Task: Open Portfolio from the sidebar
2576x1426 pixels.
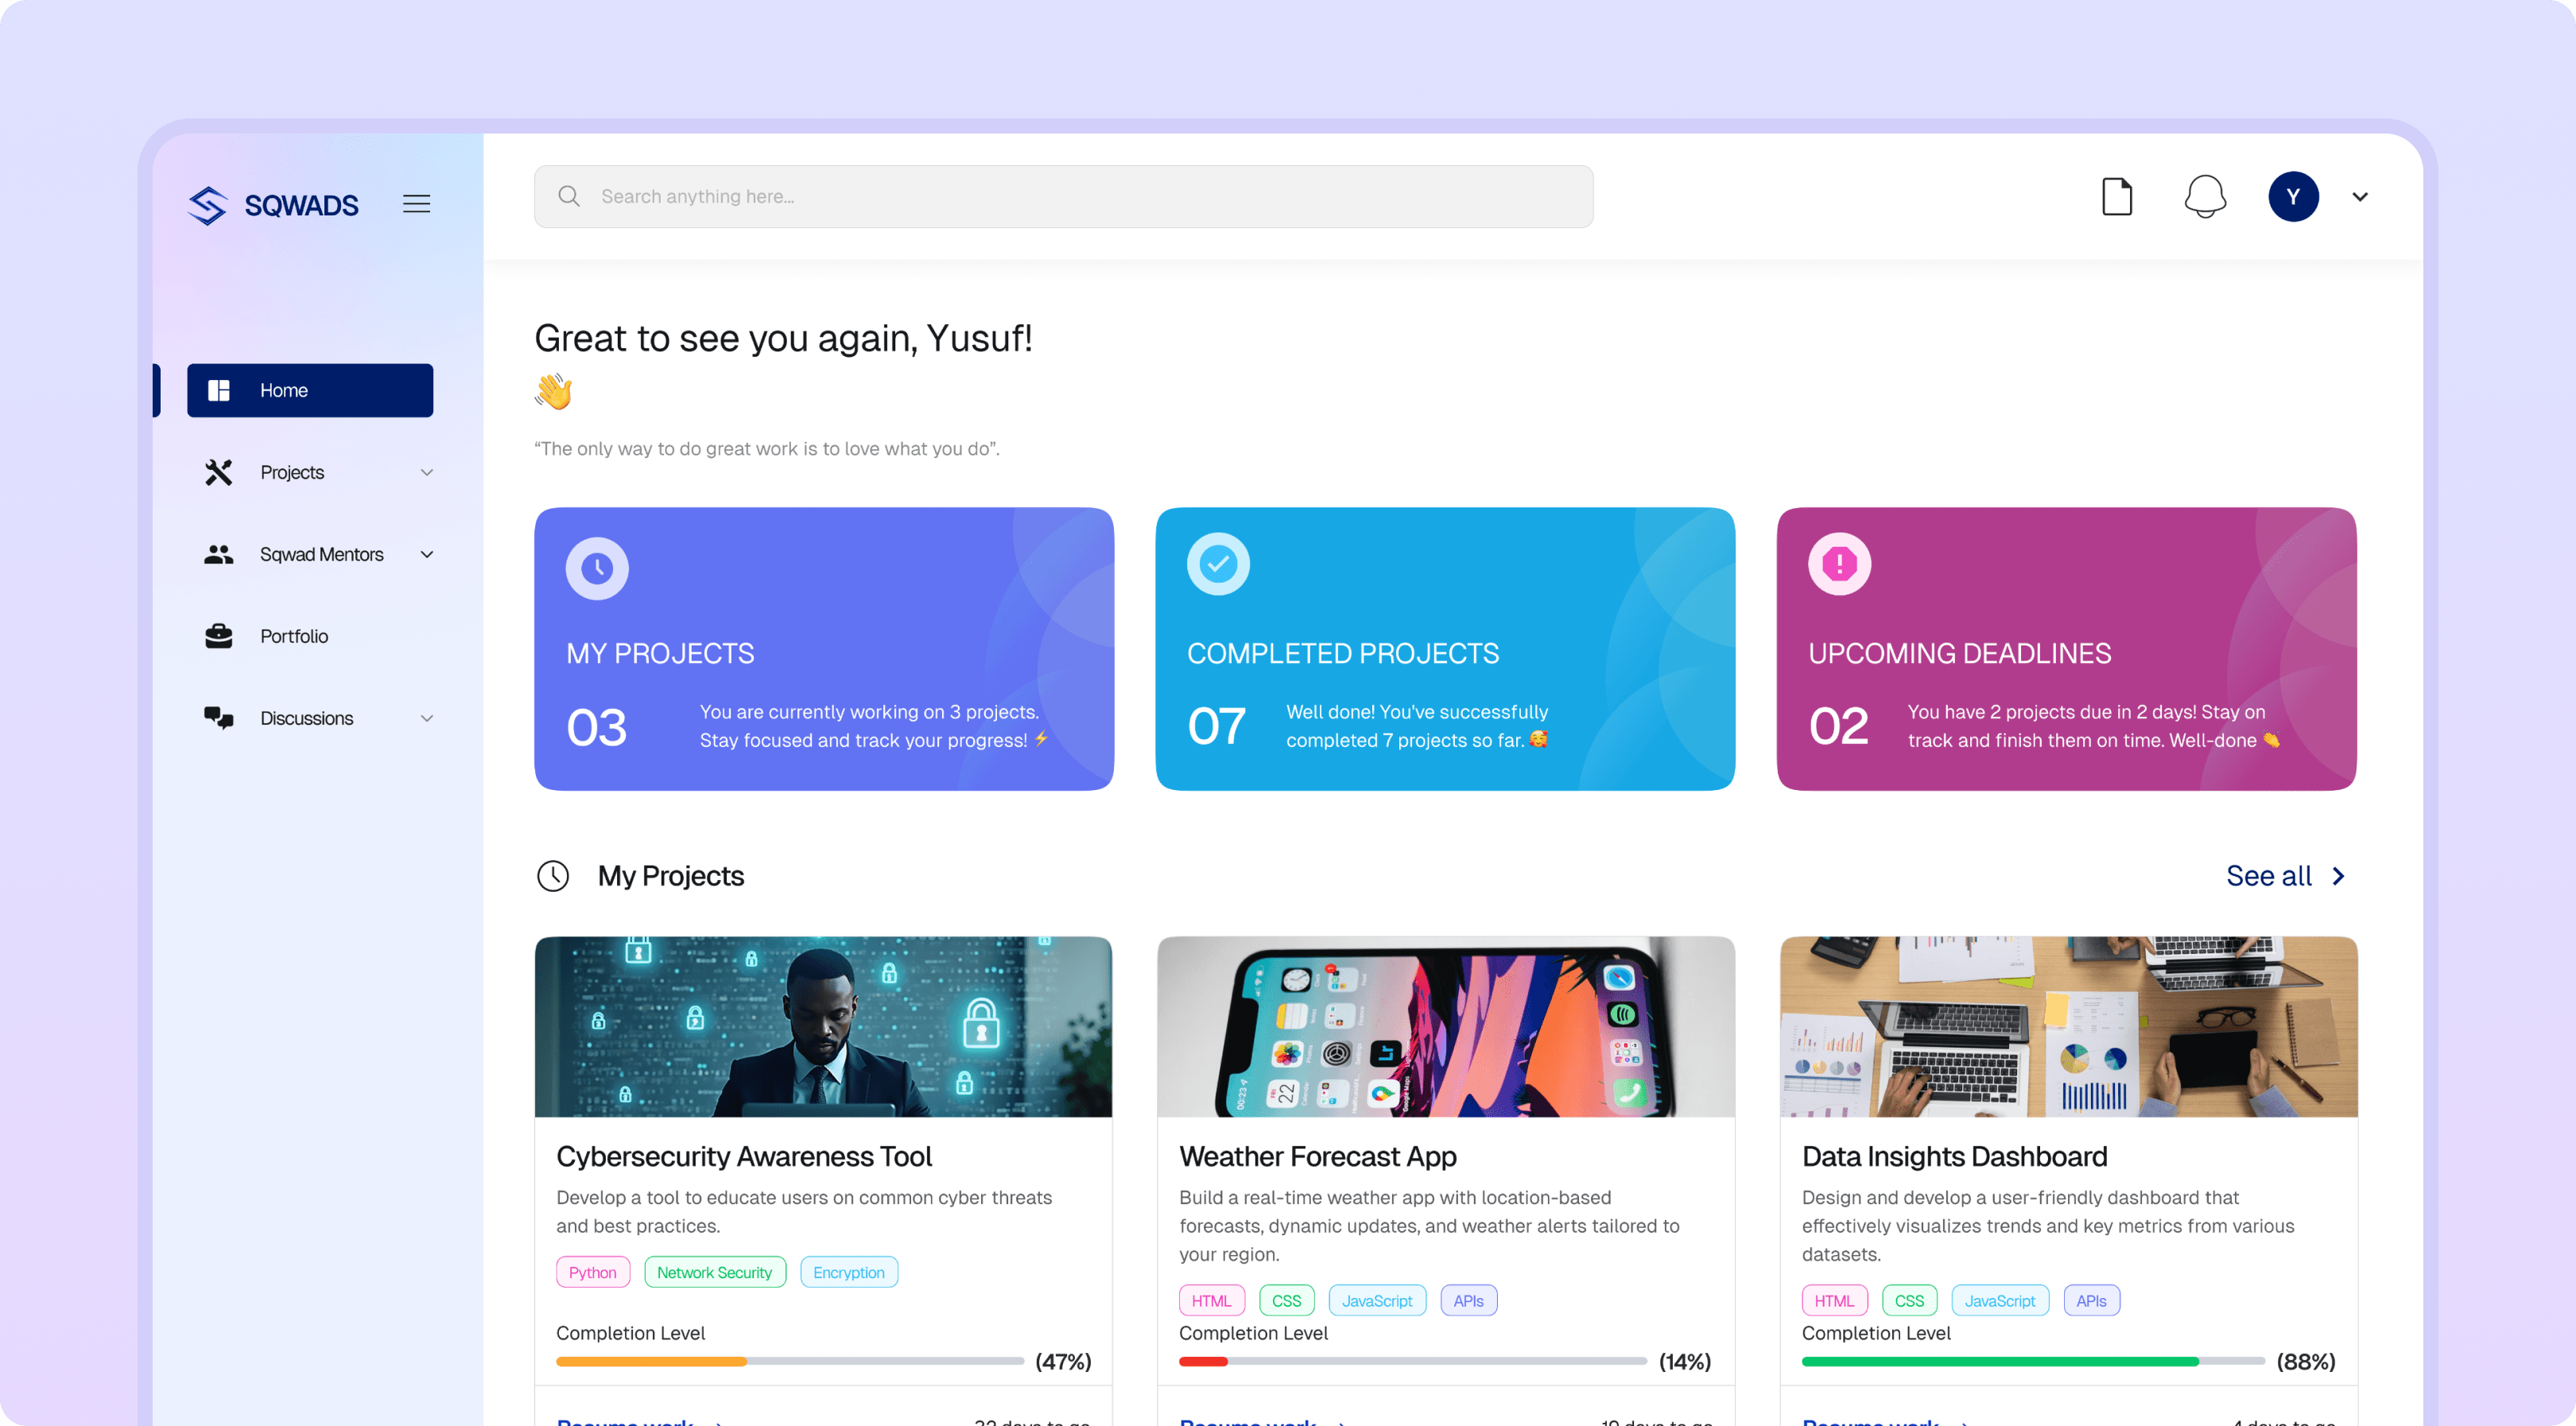Action: pos(294,635)
